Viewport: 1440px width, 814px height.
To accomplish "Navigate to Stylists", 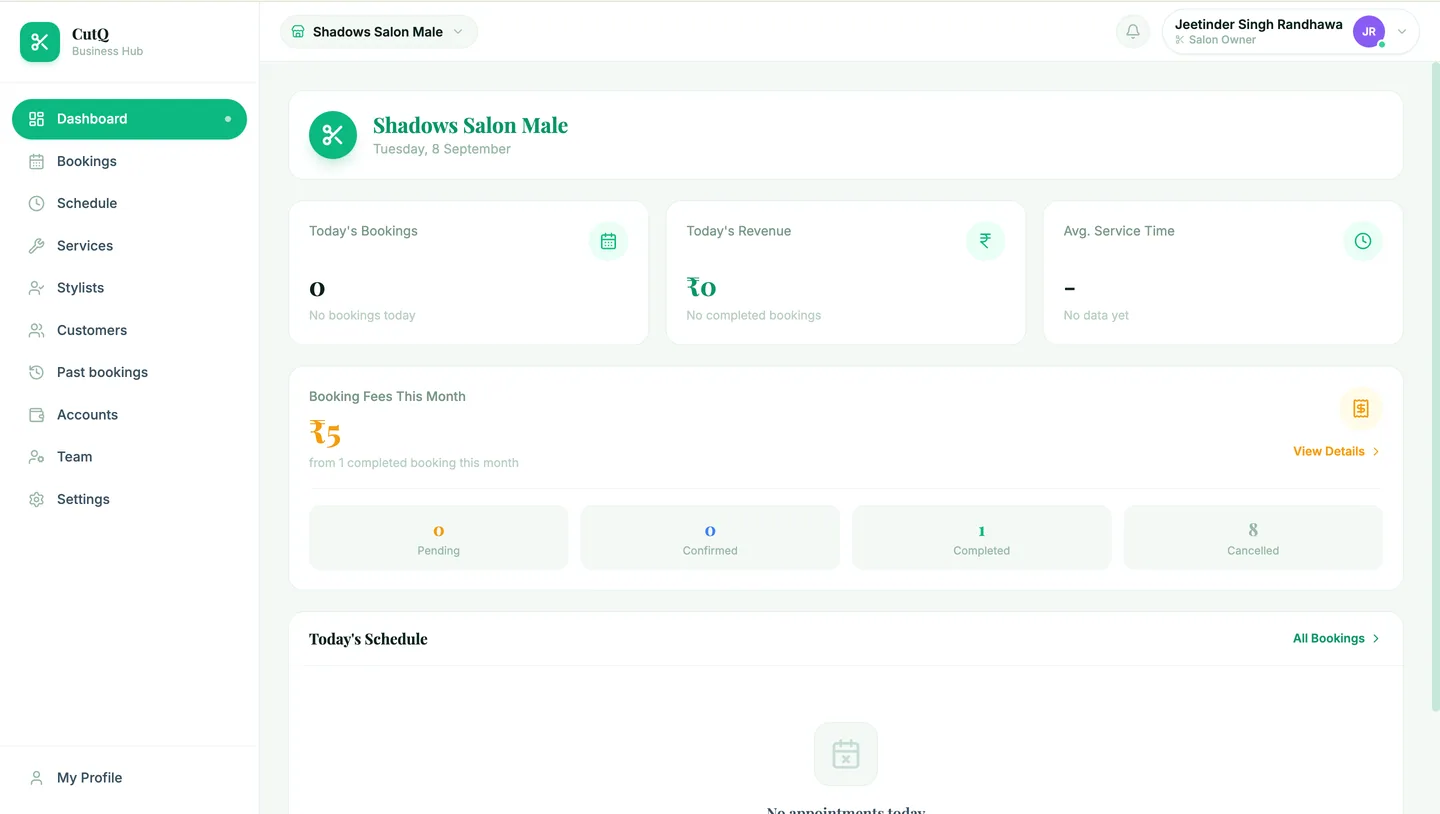I will [129, 288].
